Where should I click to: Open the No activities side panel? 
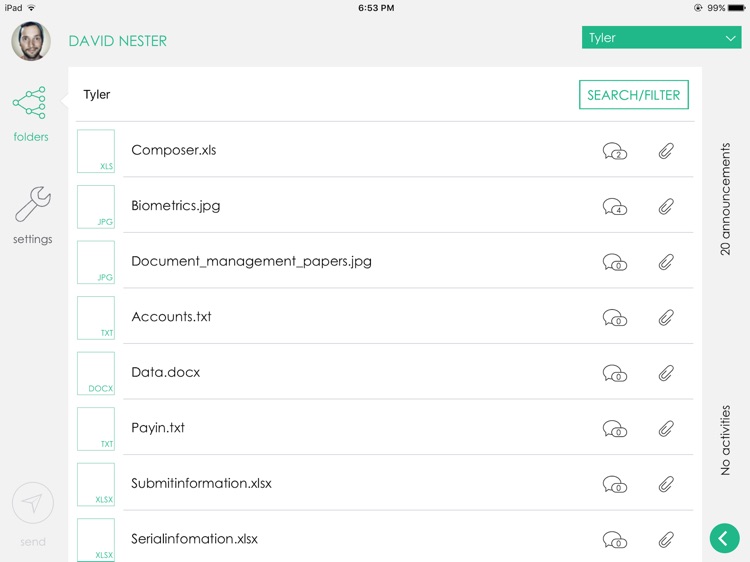pos(725,440)
